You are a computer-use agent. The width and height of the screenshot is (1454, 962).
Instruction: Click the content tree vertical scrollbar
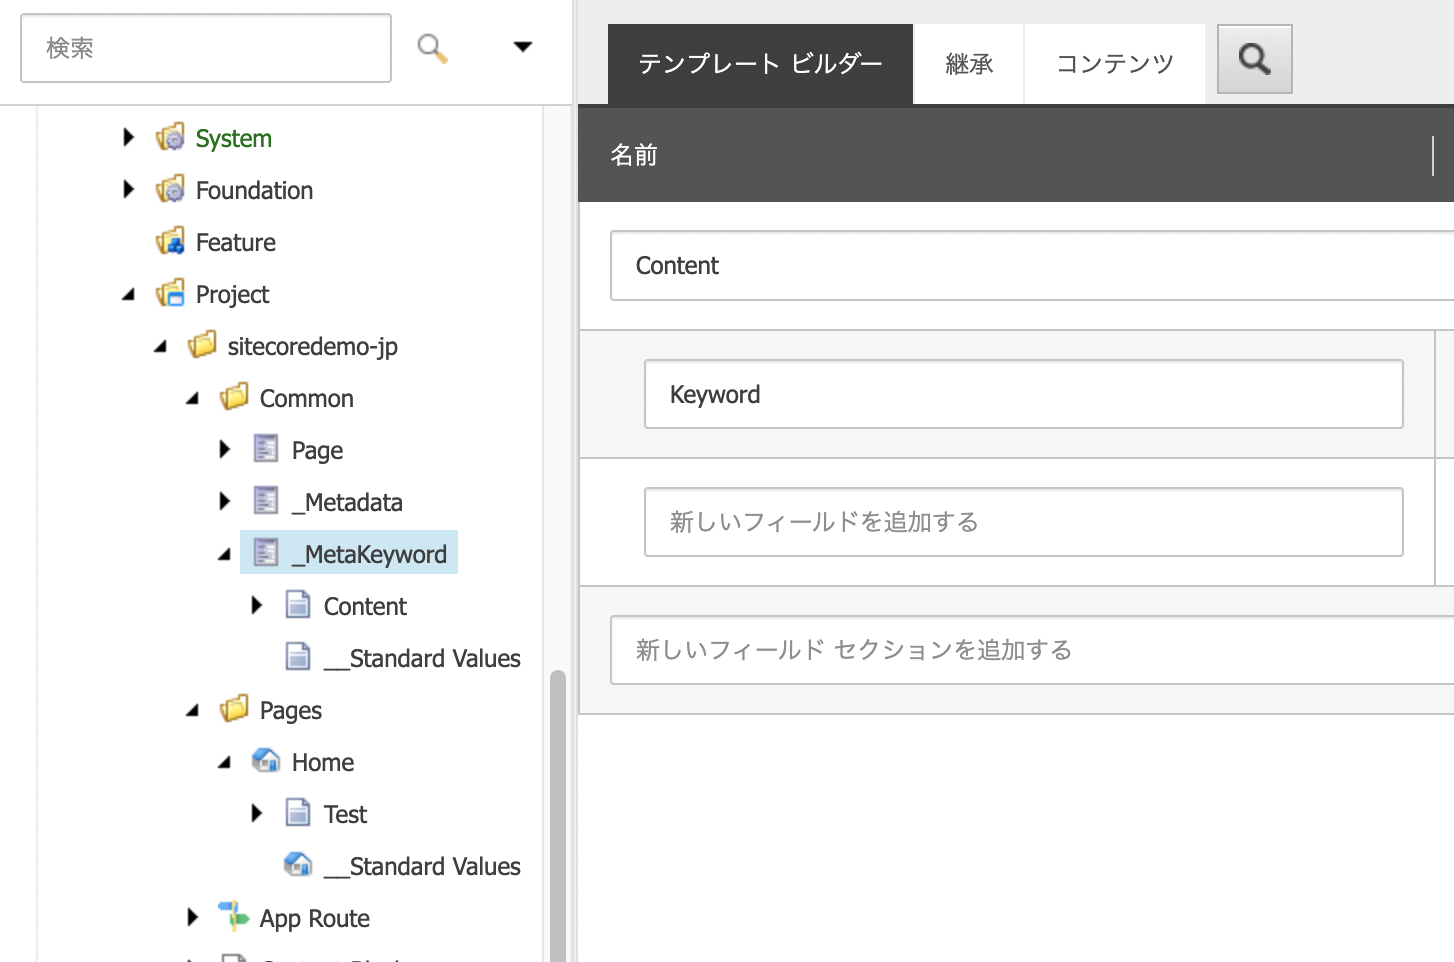point(558,815)
